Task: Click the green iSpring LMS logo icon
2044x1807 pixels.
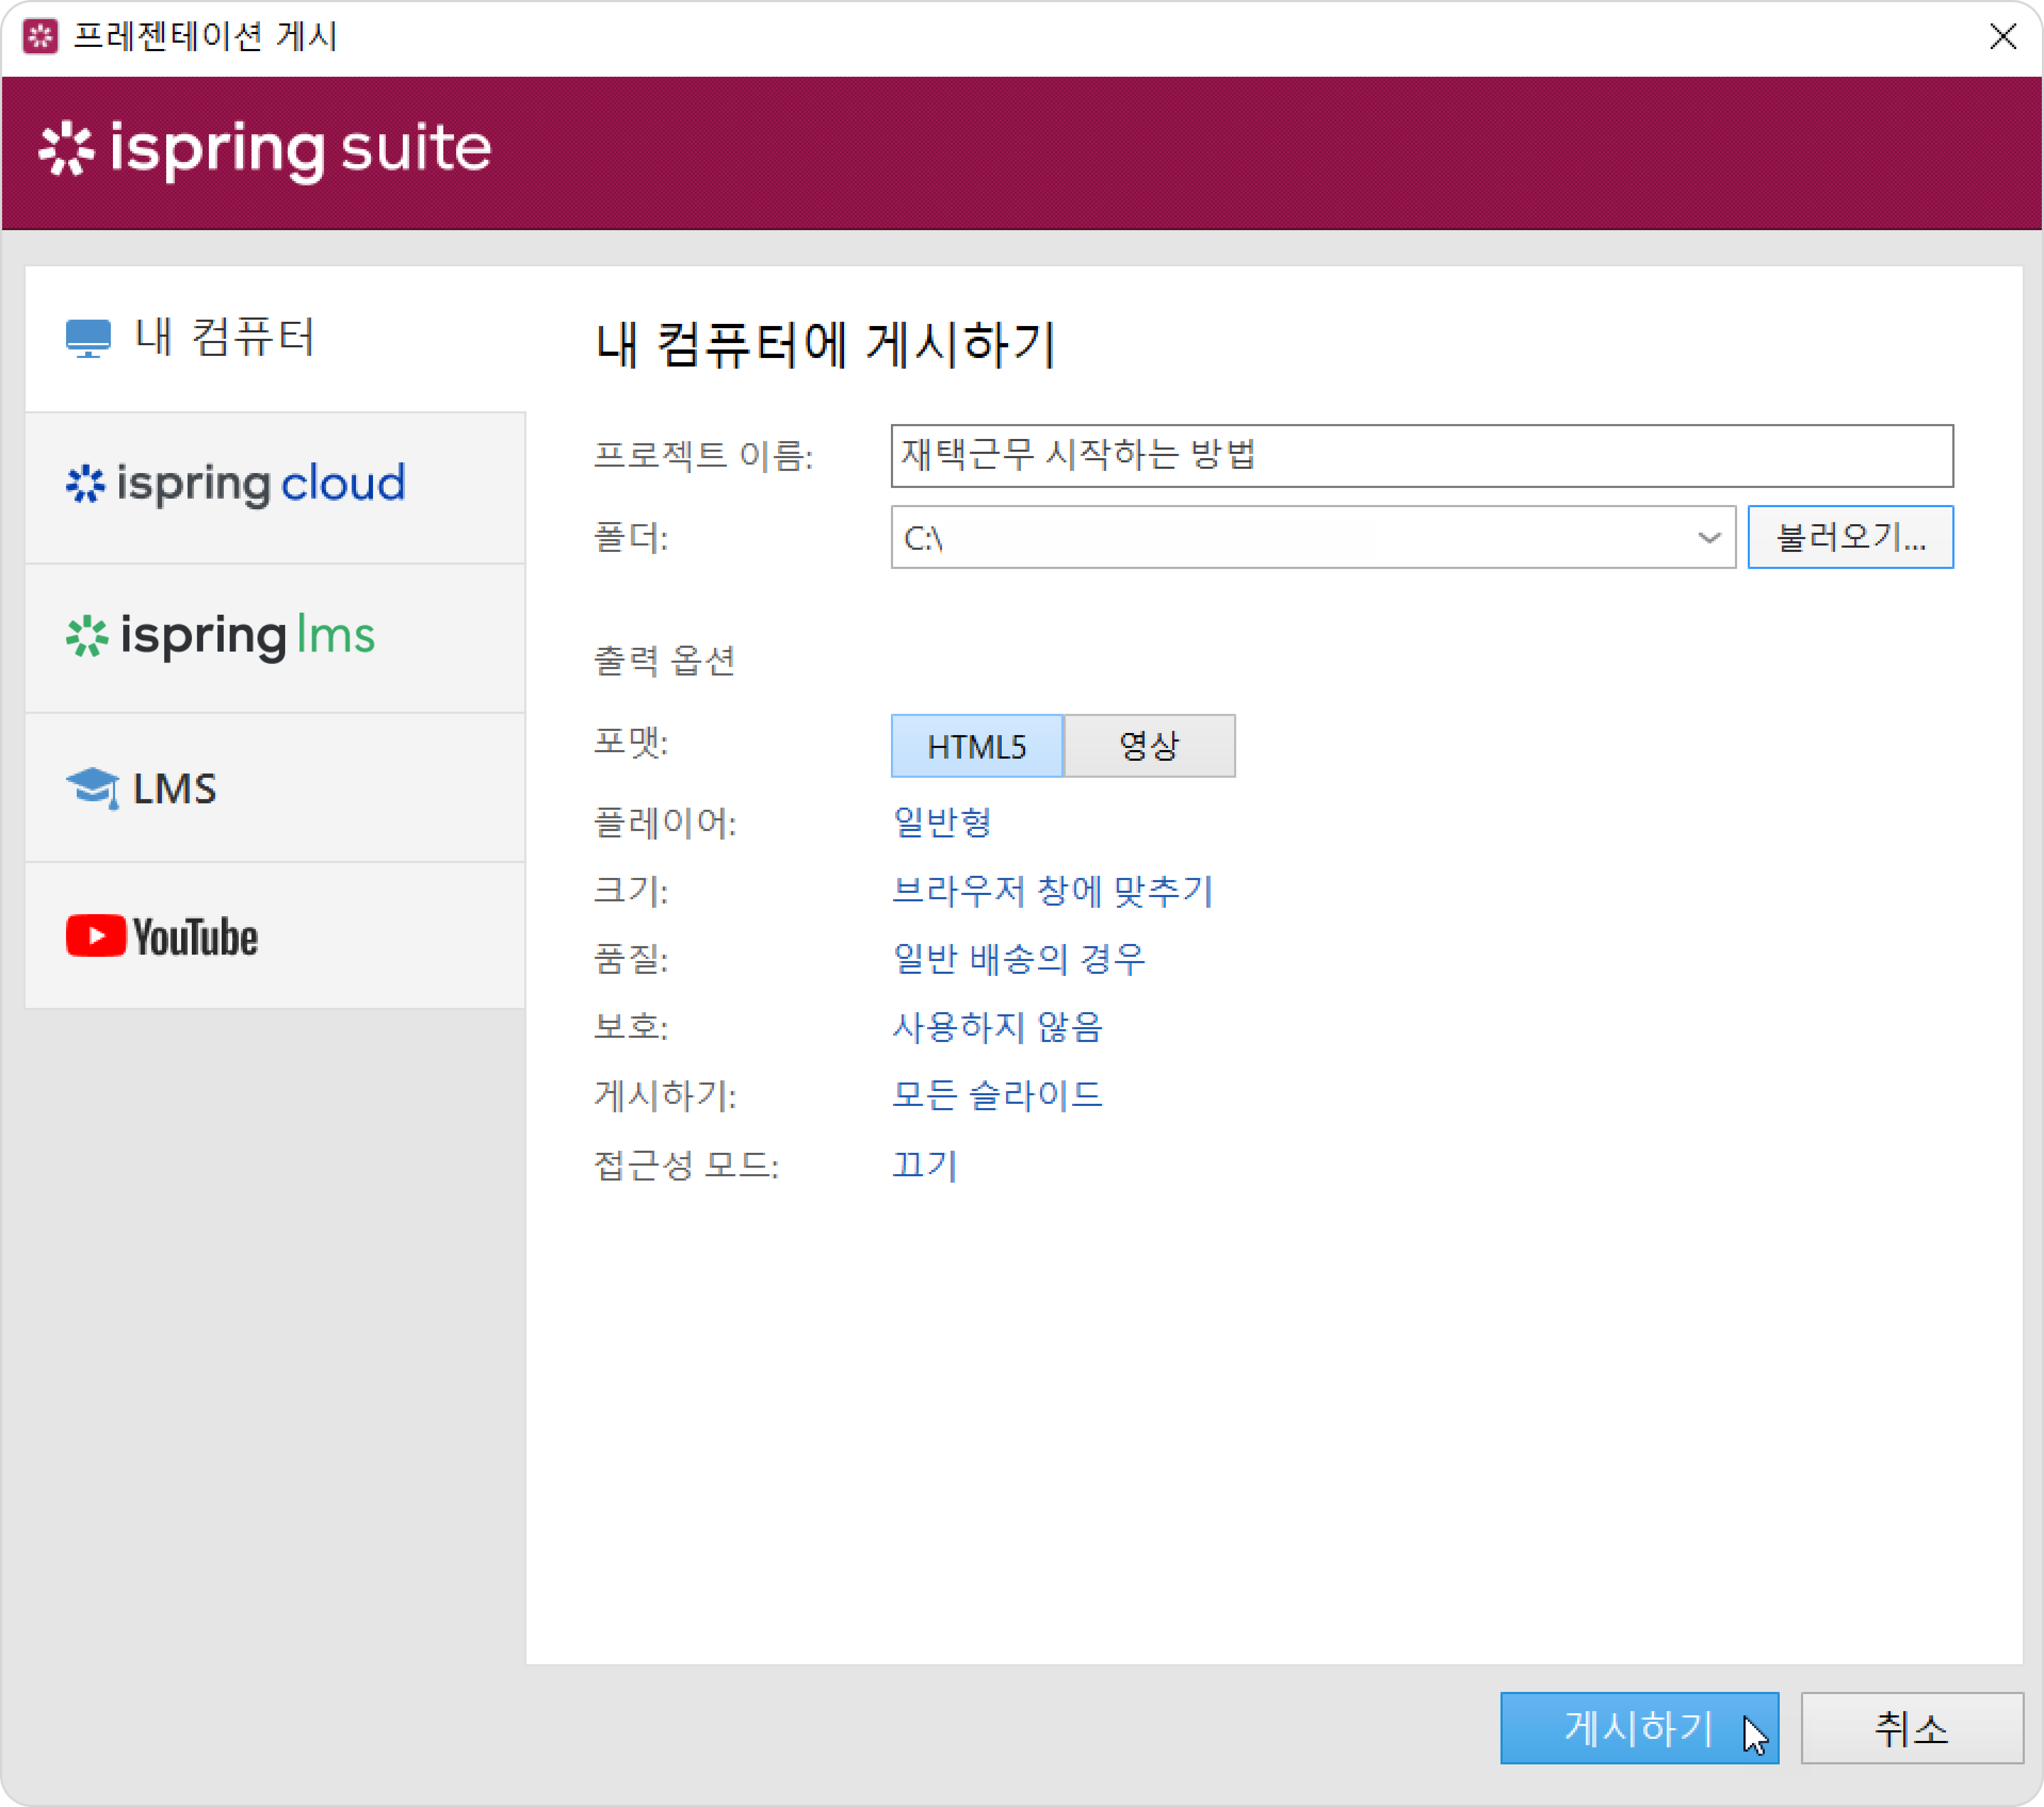Action: click(x=87, y=636)
